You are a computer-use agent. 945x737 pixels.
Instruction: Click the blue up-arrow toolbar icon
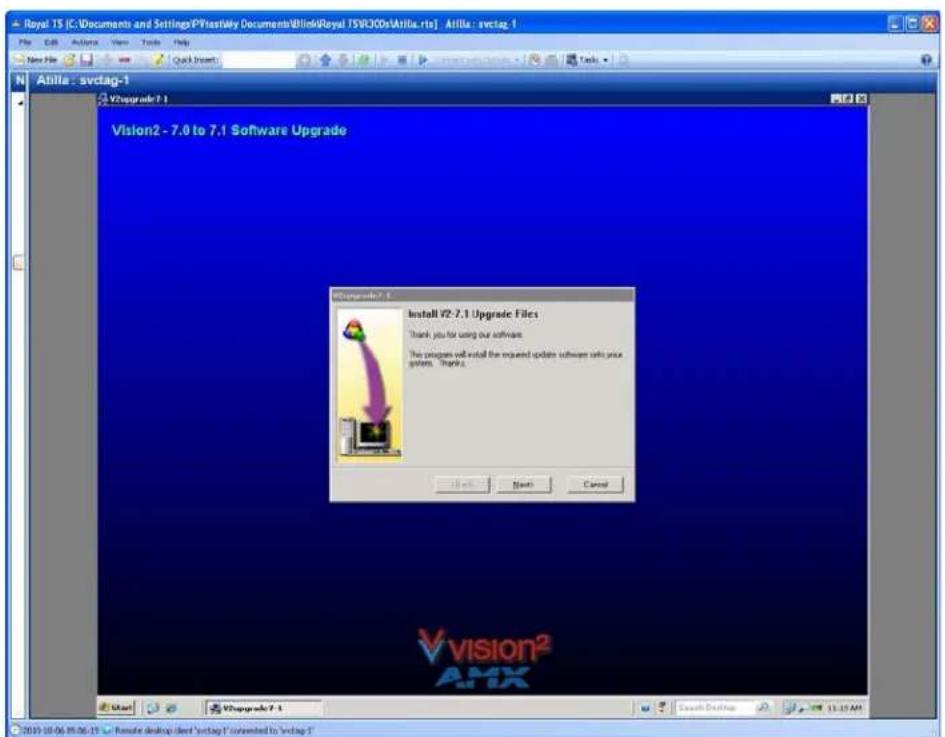coord(325,60)
